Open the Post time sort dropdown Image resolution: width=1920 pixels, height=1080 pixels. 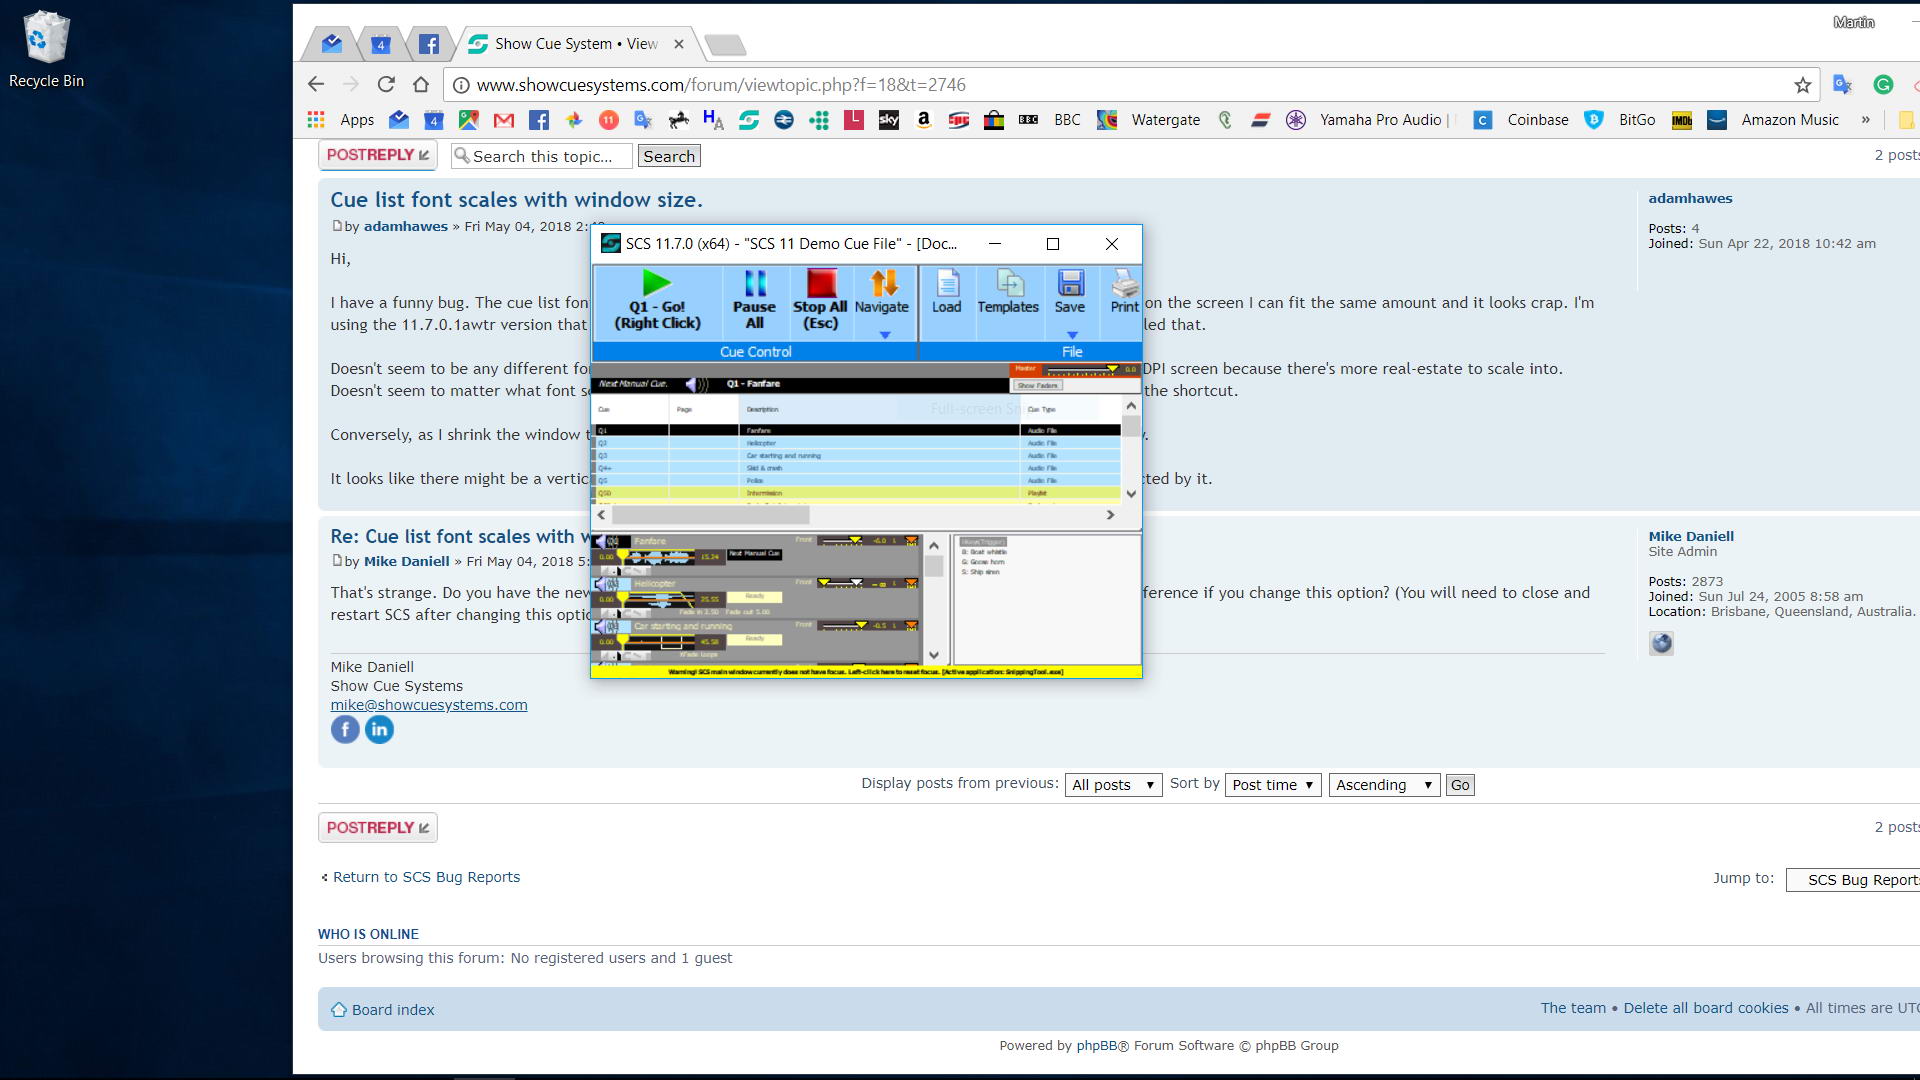[x=1272, y=785]
